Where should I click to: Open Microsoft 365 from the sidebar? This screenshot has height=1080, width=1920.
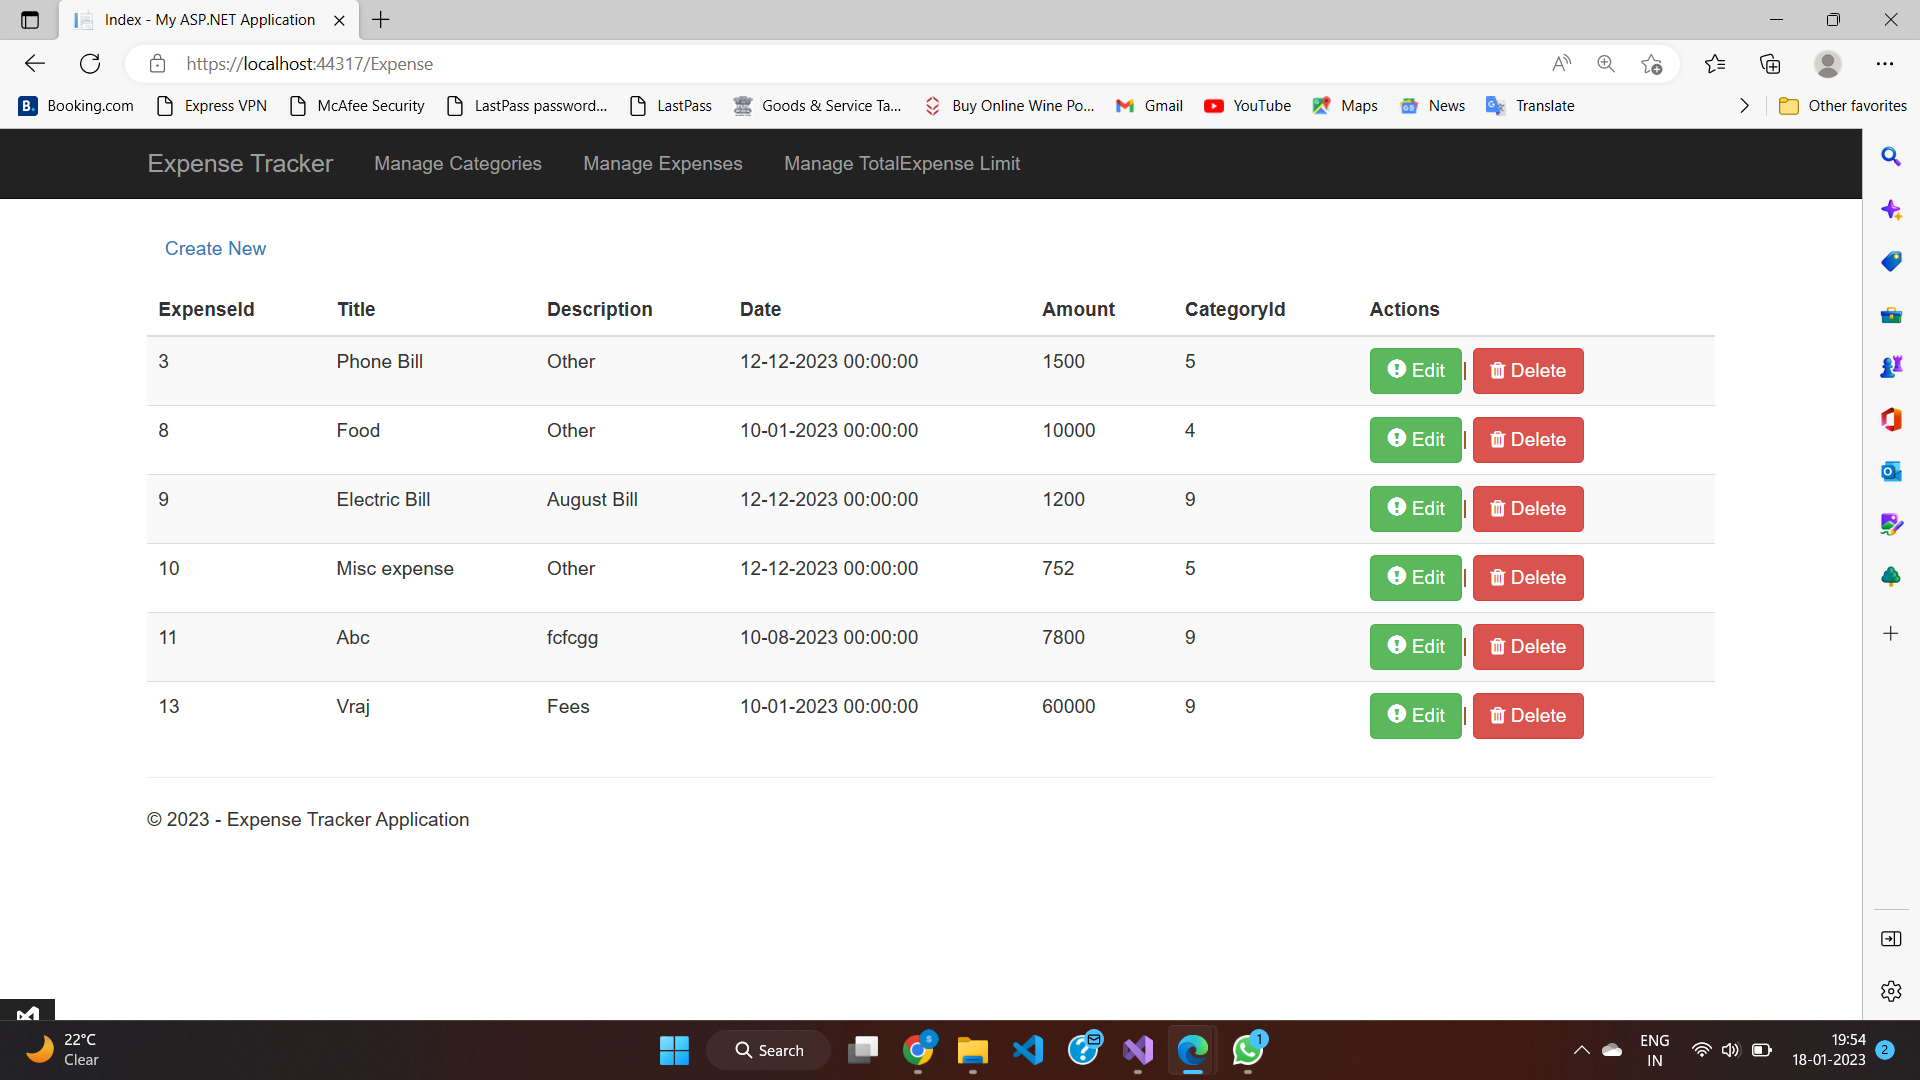[1892, 420]
